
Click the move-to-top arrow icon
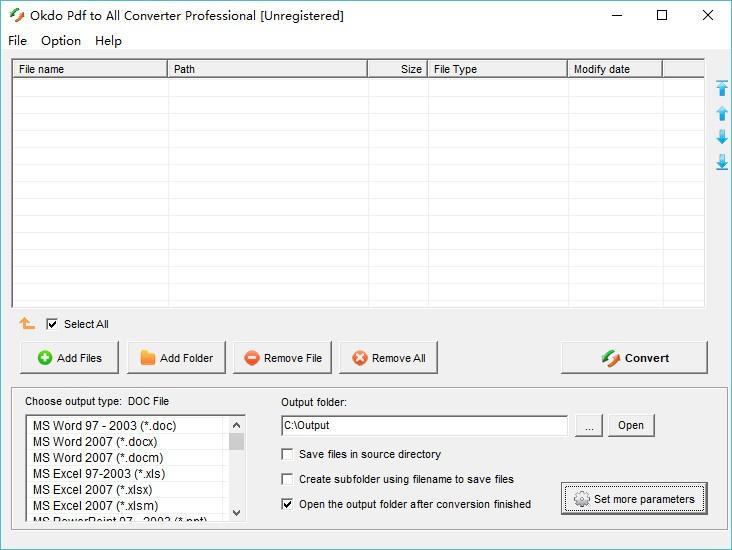tap(722, 88)
